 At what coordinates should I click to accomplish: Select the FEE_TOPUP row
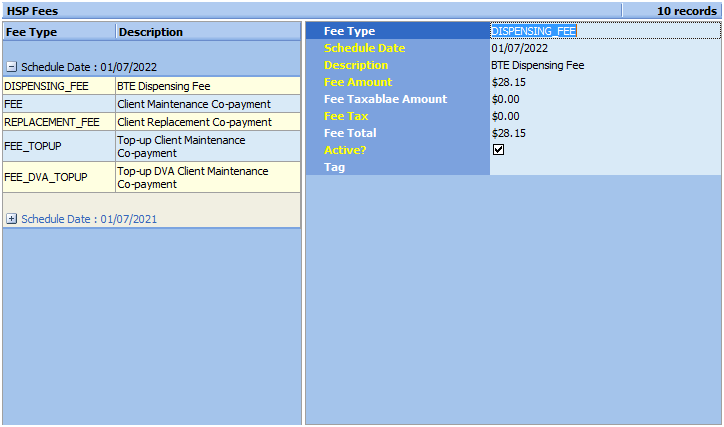click(58, 146)
